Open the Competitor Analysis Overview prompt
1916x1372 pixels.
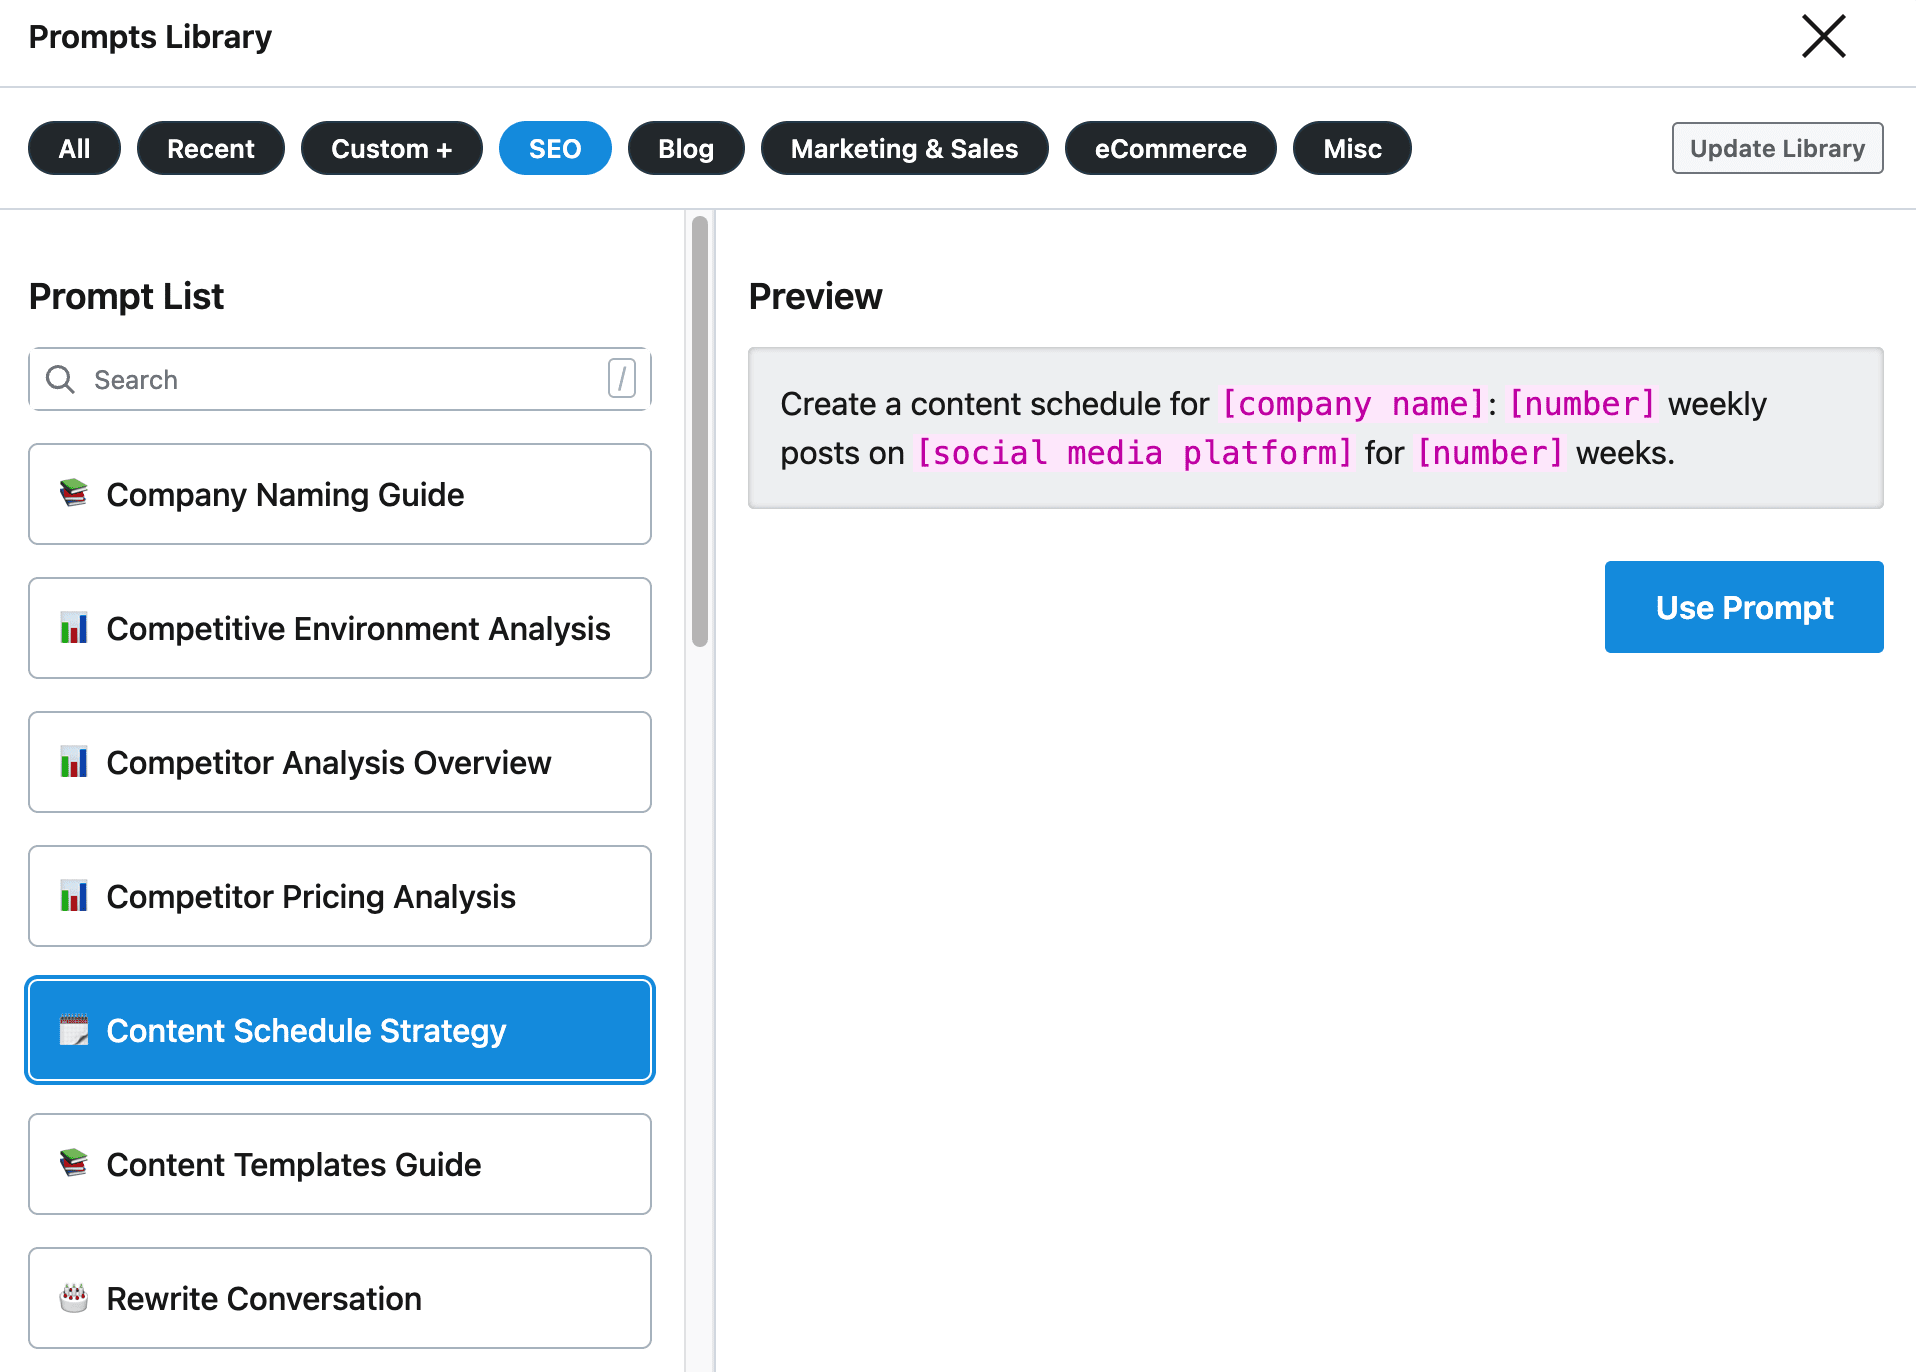tap(340, 762)
